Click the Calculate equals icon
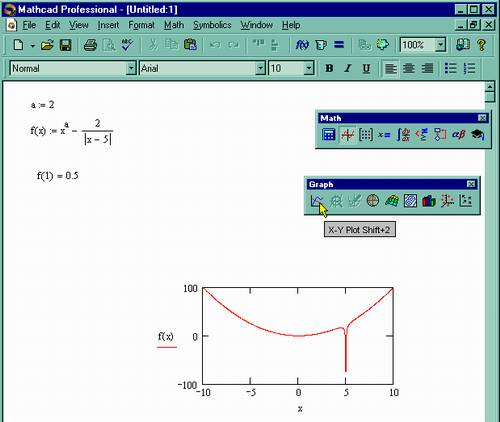The height and width of the screenshot is (422, 500). click(339, 45)
